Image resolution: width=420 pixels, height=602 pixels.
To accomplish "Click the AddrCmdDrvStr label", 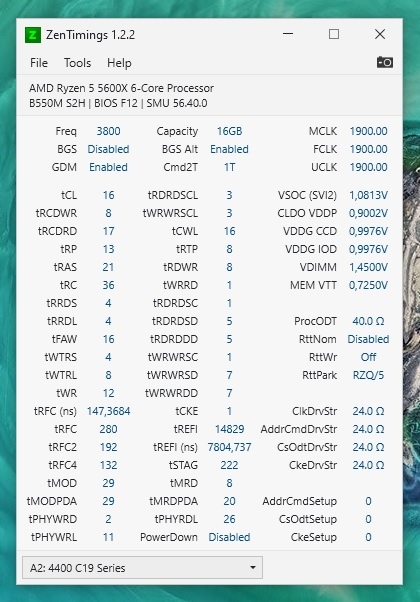I will pos(299,429).
